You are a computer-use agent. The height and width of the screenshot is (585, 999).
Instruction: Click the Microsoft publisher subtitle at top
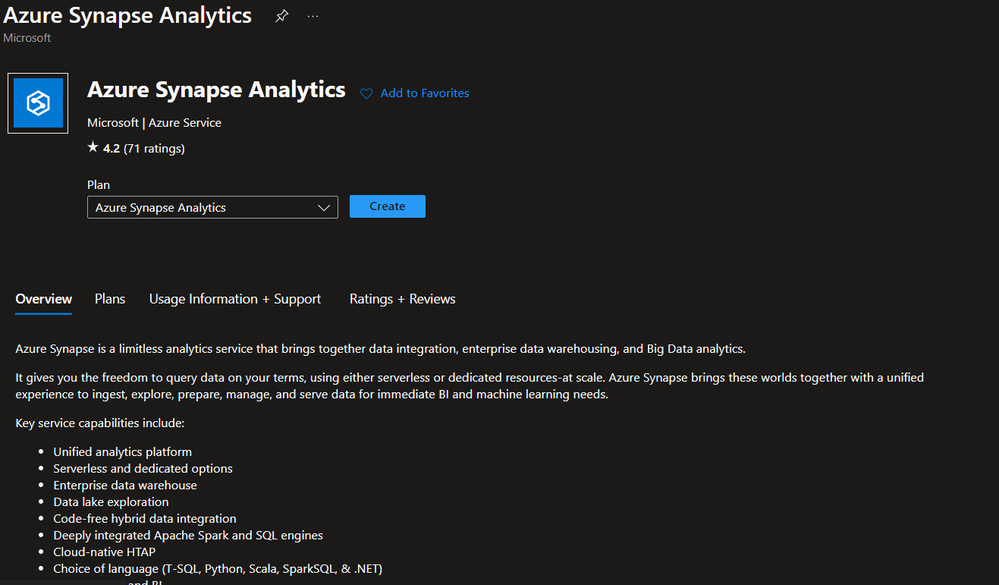click(27, 38)
